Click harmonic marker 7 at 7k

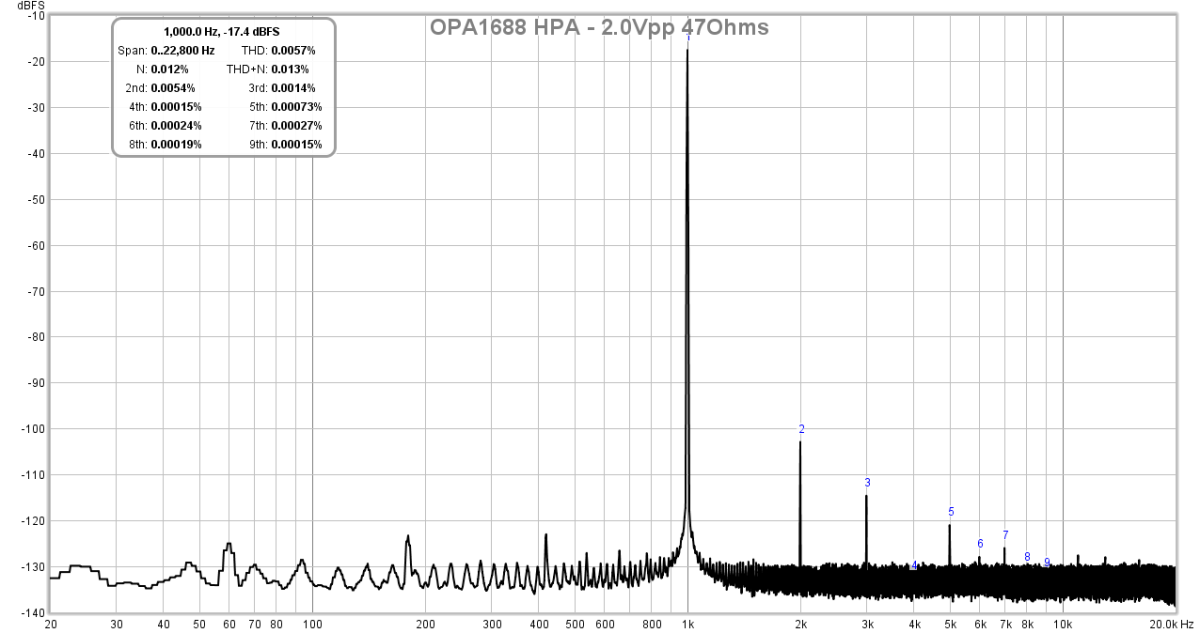(1005, 535)
